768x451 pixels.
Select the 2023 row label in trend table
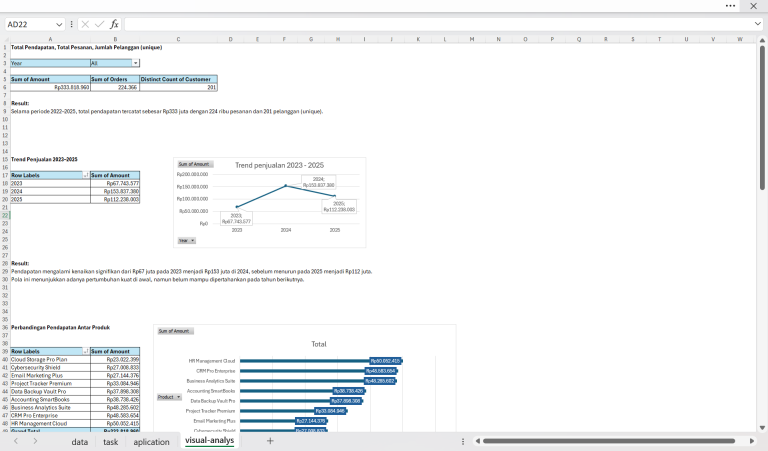point(50,184)
